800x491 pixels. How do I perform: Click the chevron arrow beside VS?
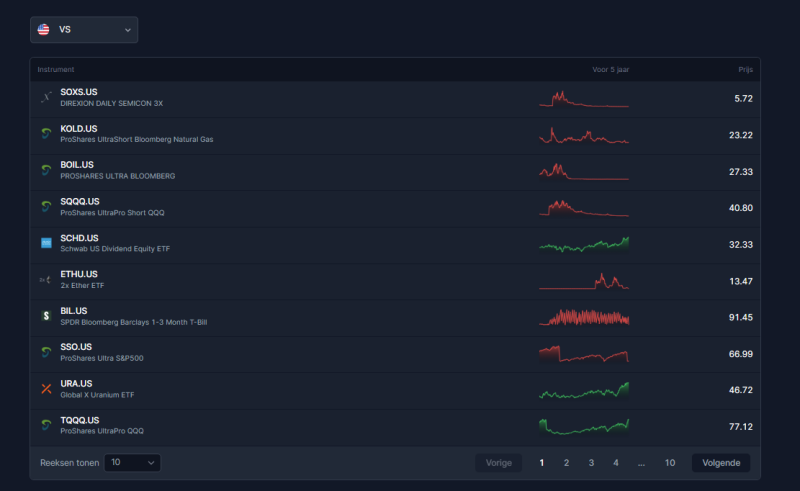click(x=128, y=30)
